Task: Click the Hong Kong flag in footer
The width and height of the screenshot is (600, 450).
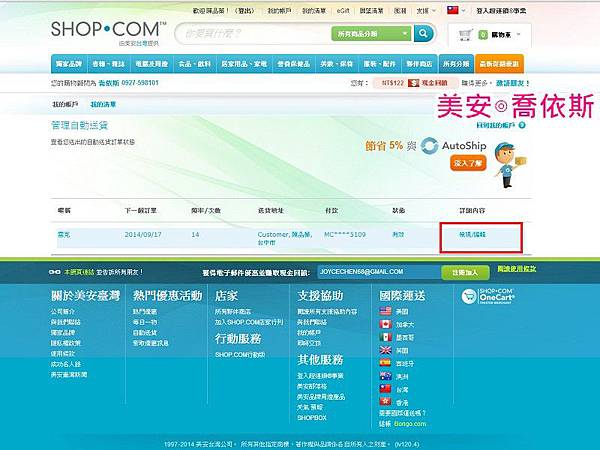Action: [385, 401]
